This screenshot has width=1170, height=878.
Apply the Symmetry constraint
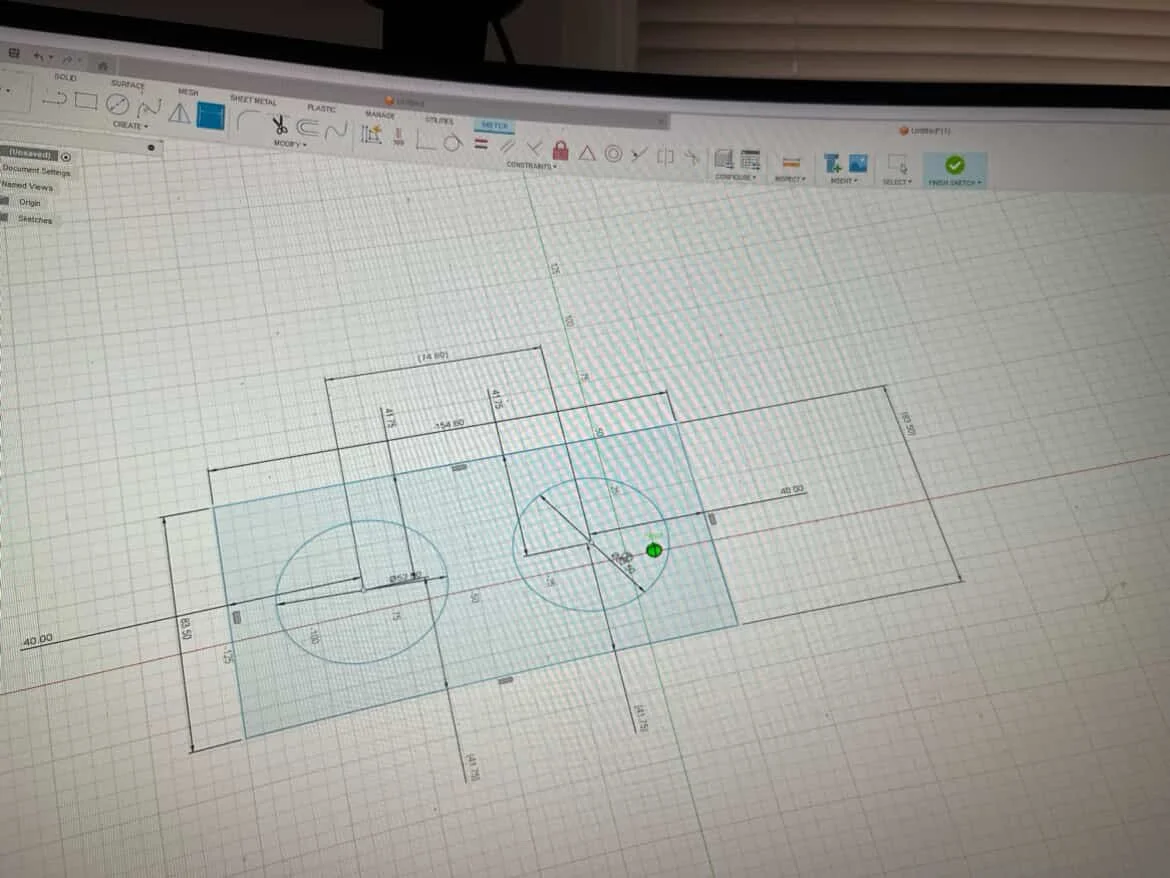point(665,157)
